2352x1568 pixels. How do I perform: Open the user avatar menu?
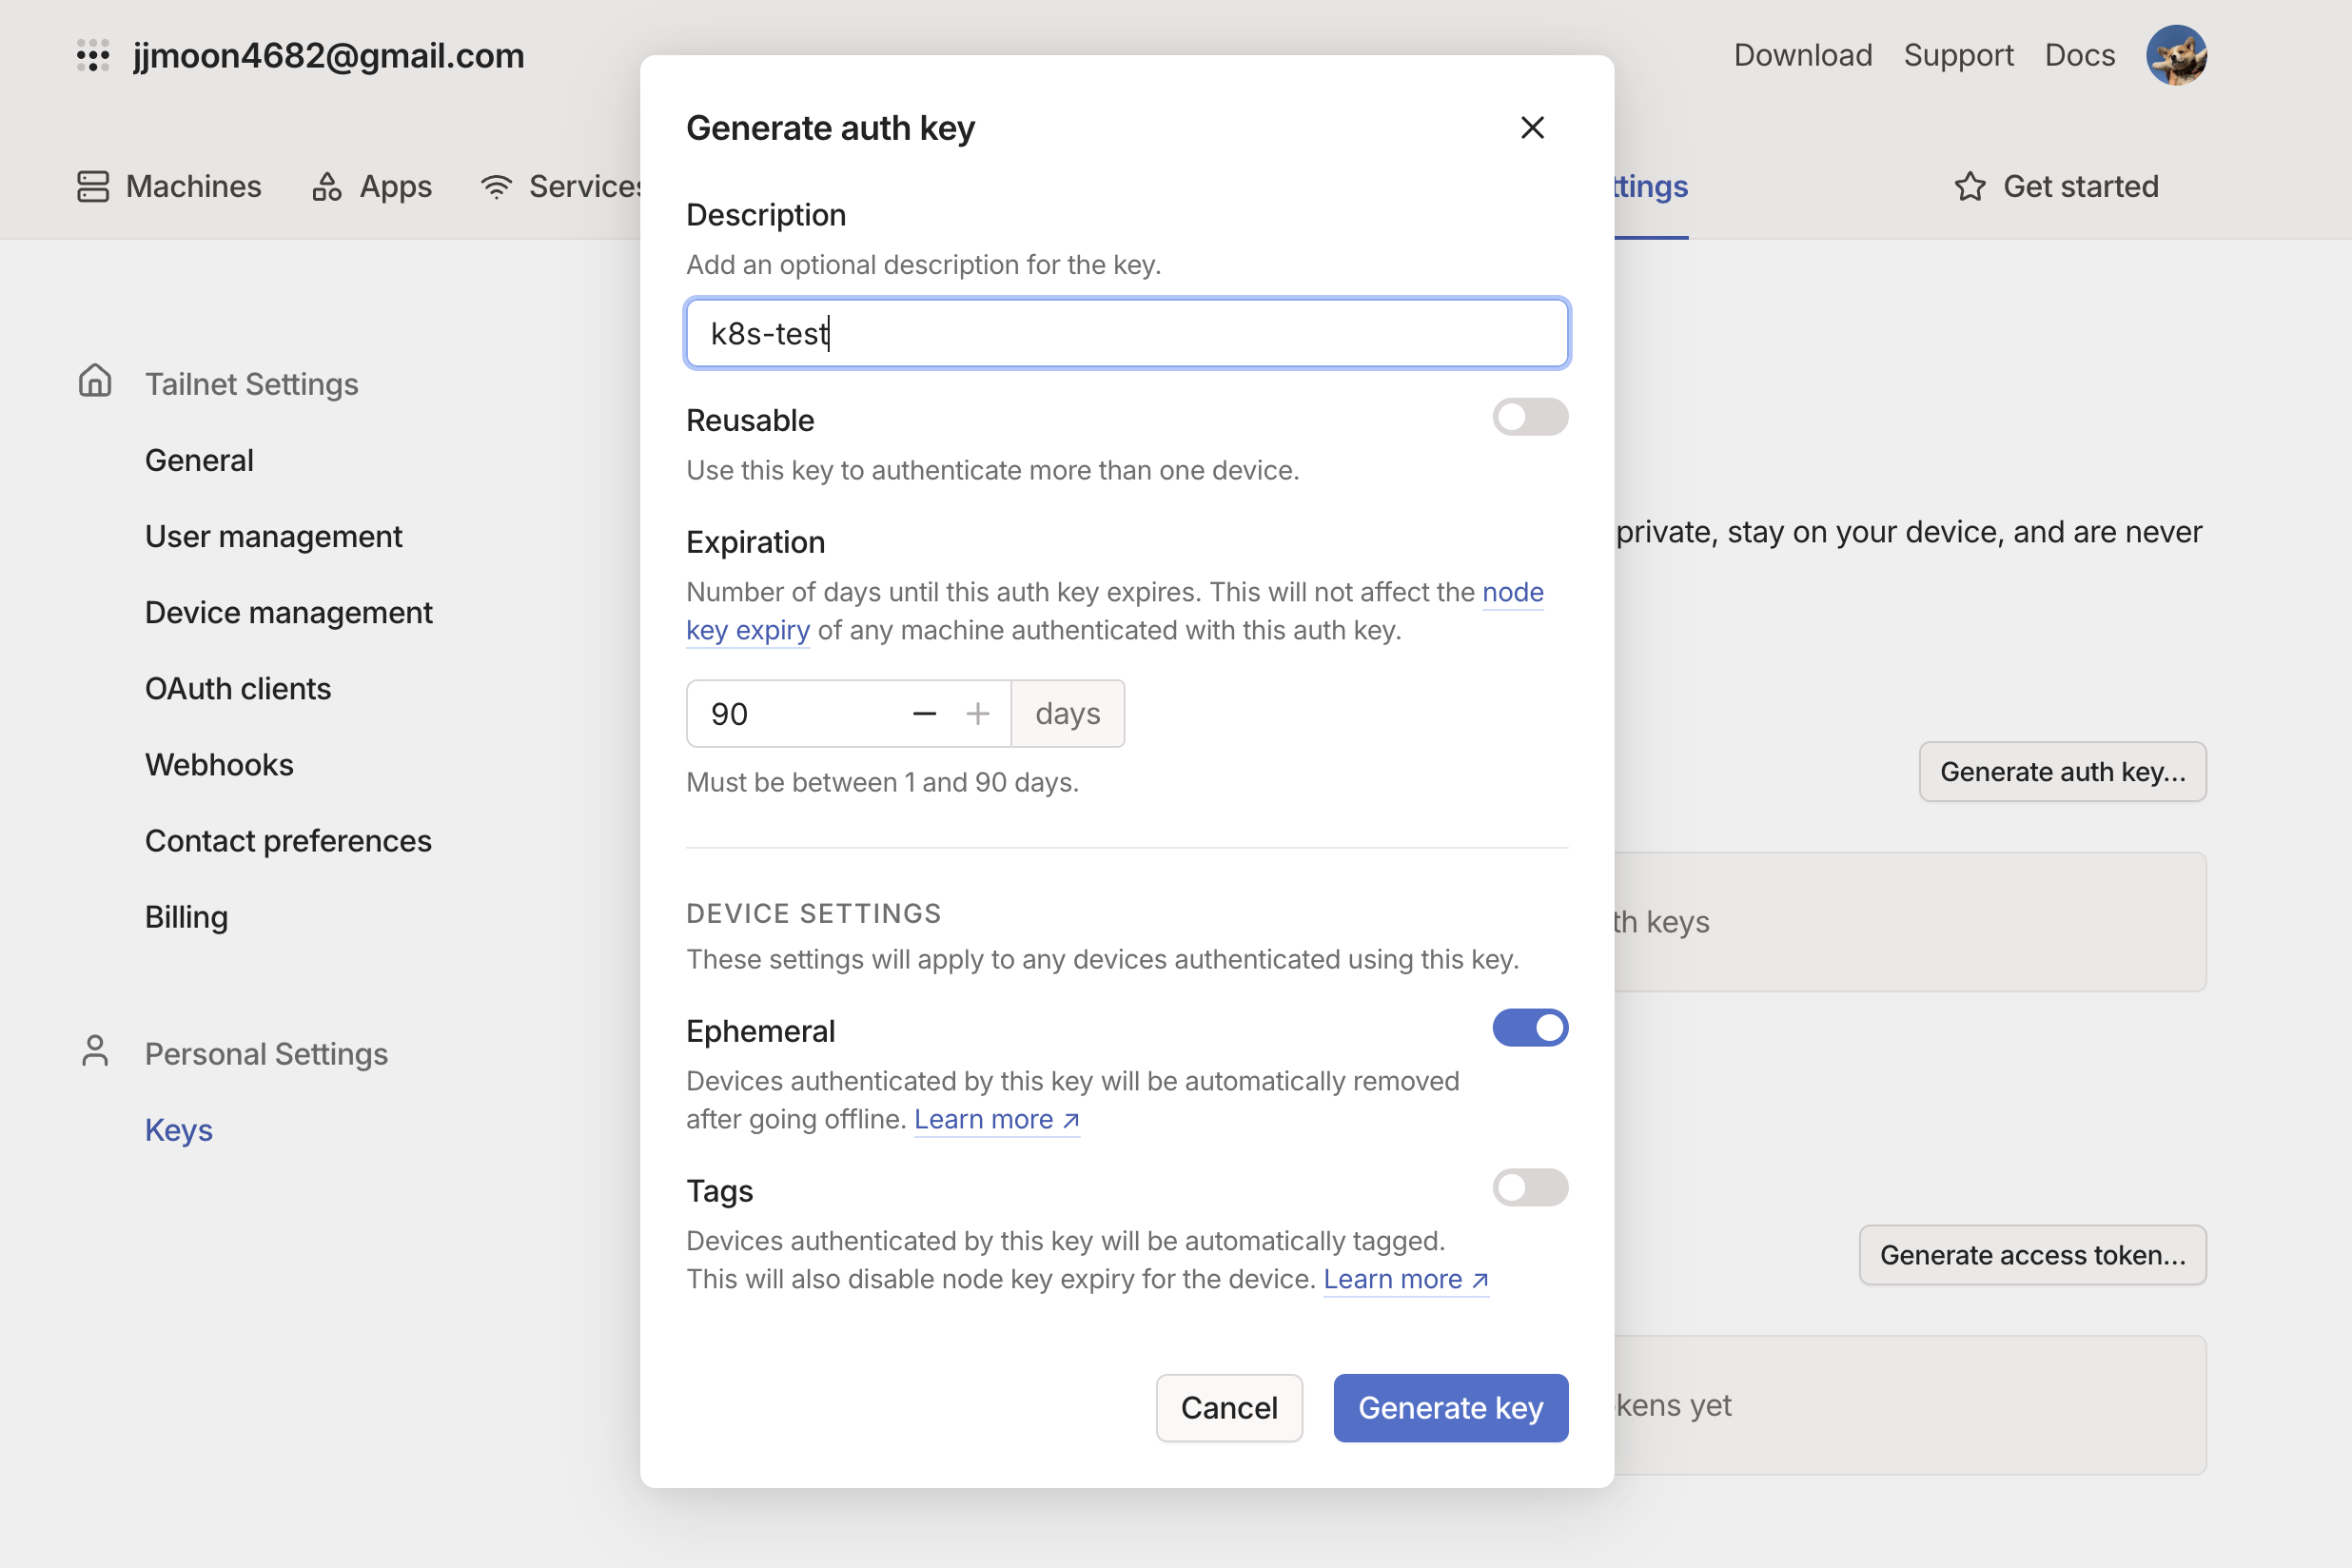pos(2175,56)
